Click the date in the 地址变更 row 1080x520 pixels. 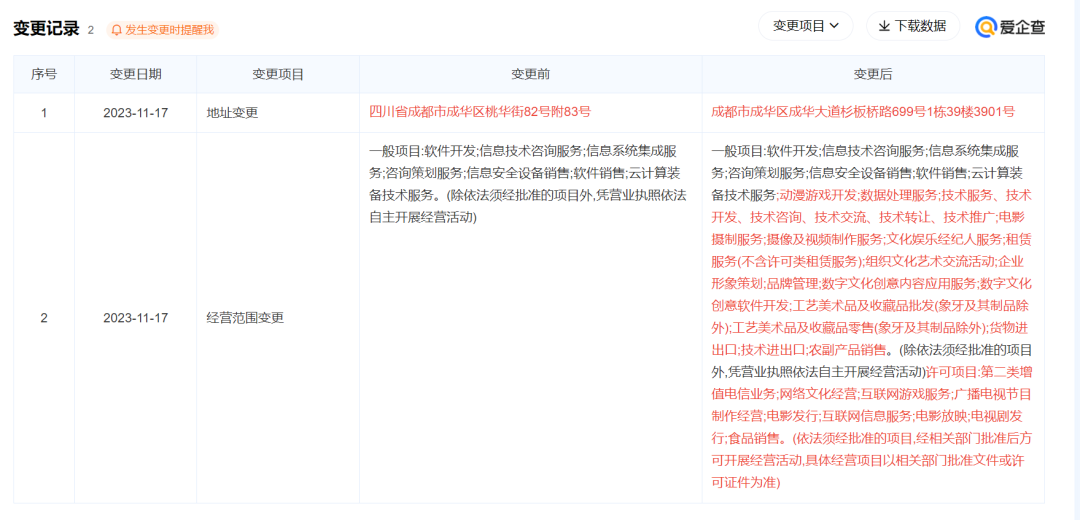click(136, 113)
